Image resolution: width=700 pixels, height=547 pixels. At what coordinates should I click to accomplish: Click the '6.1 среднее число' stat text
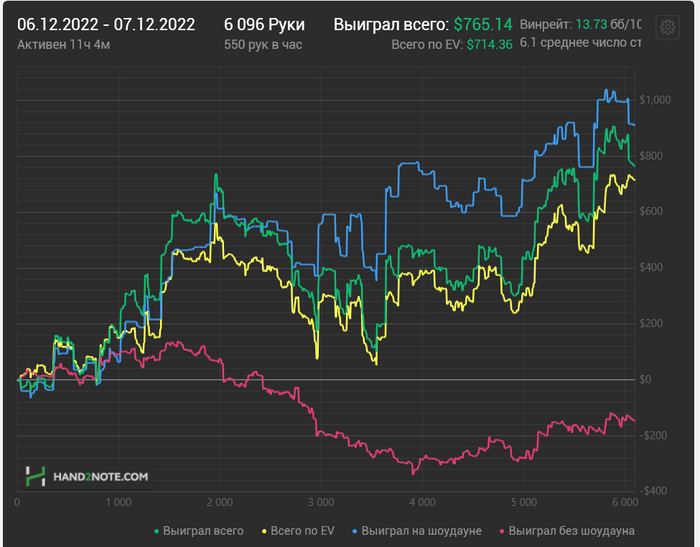(x=580, y=43)
